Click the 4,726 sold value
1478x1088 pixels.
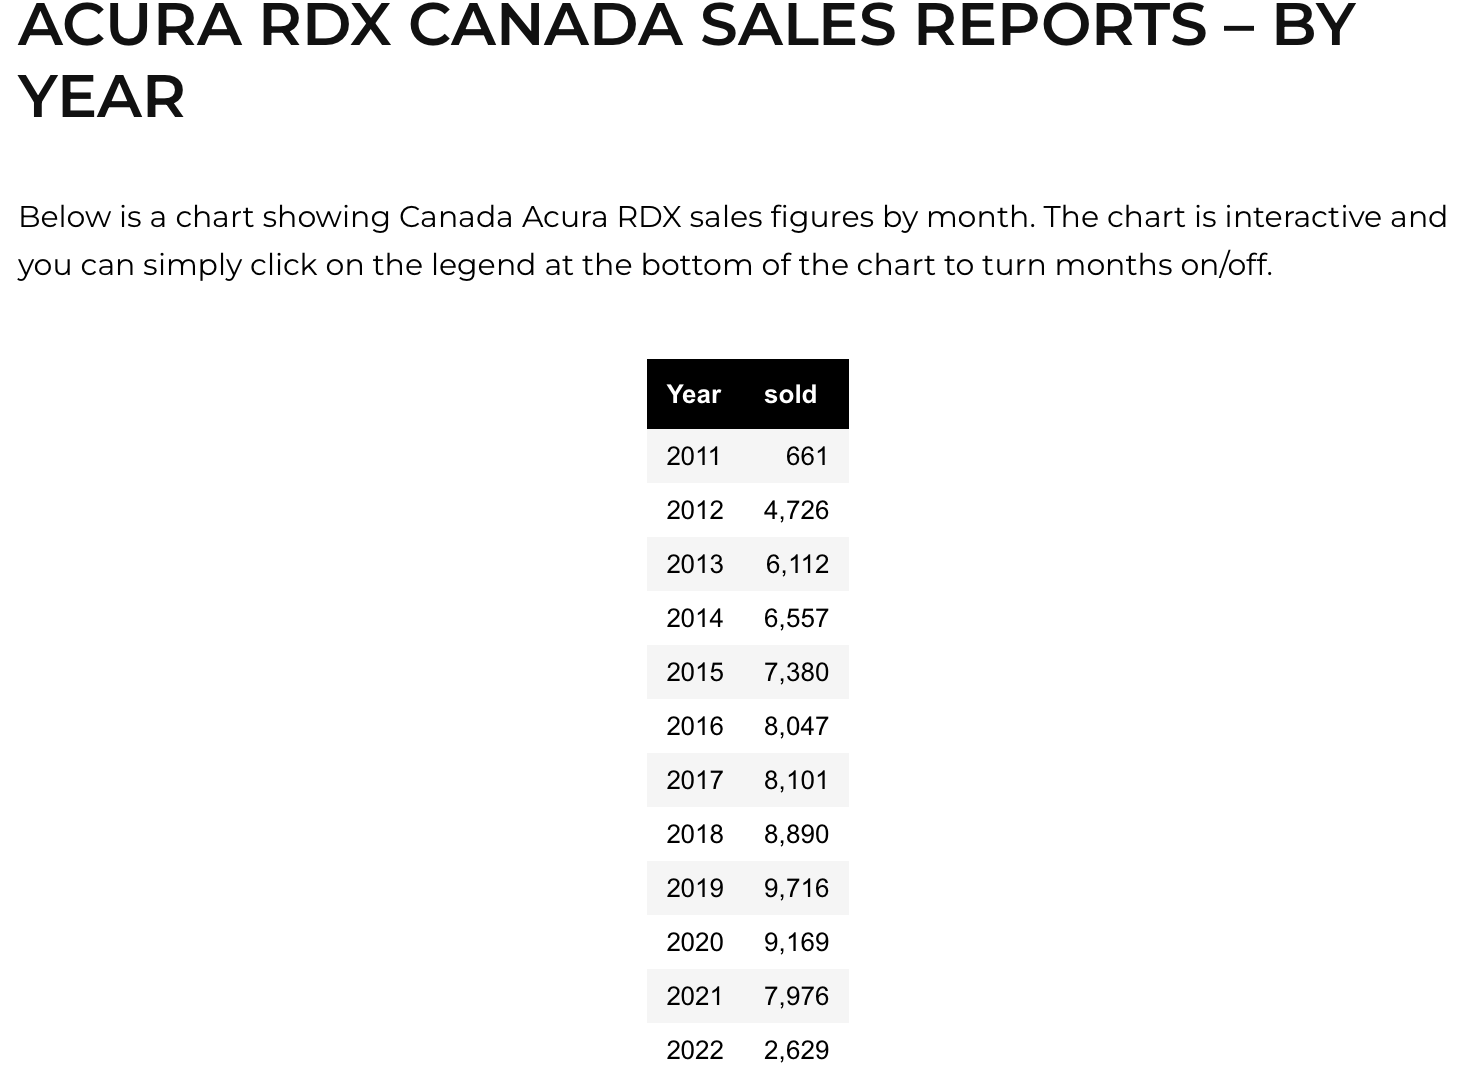click(796, 511)
